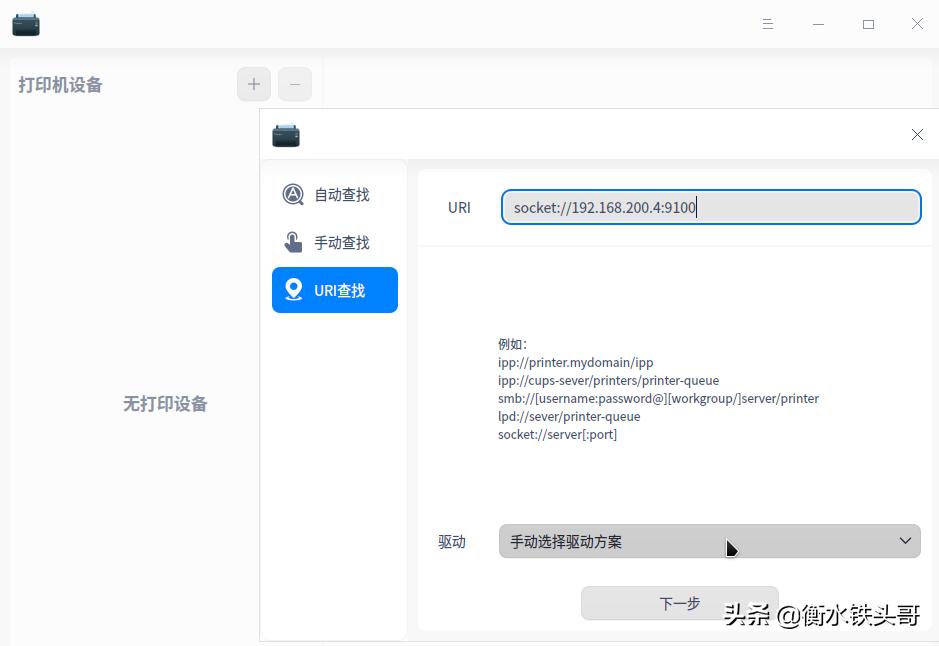The image size is (939, 646).
Task: Select the socket://192.168.200.4:9100 URI text
Action: pos(606,207)
